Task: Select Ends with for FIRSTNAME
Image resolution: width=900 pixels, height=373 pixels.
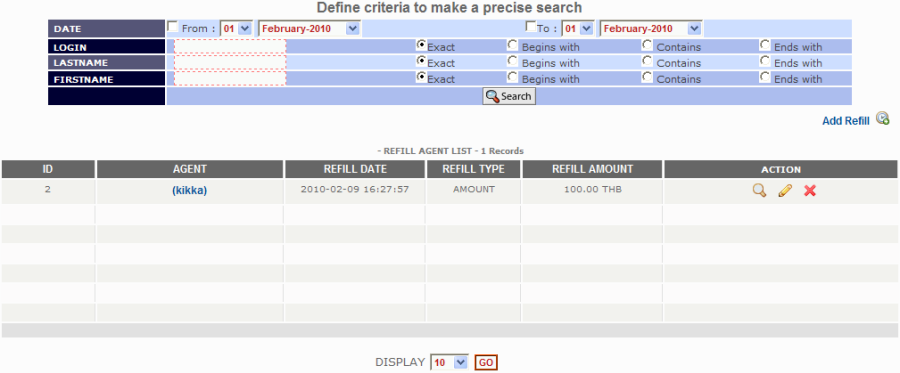Action: coord(765,76)
